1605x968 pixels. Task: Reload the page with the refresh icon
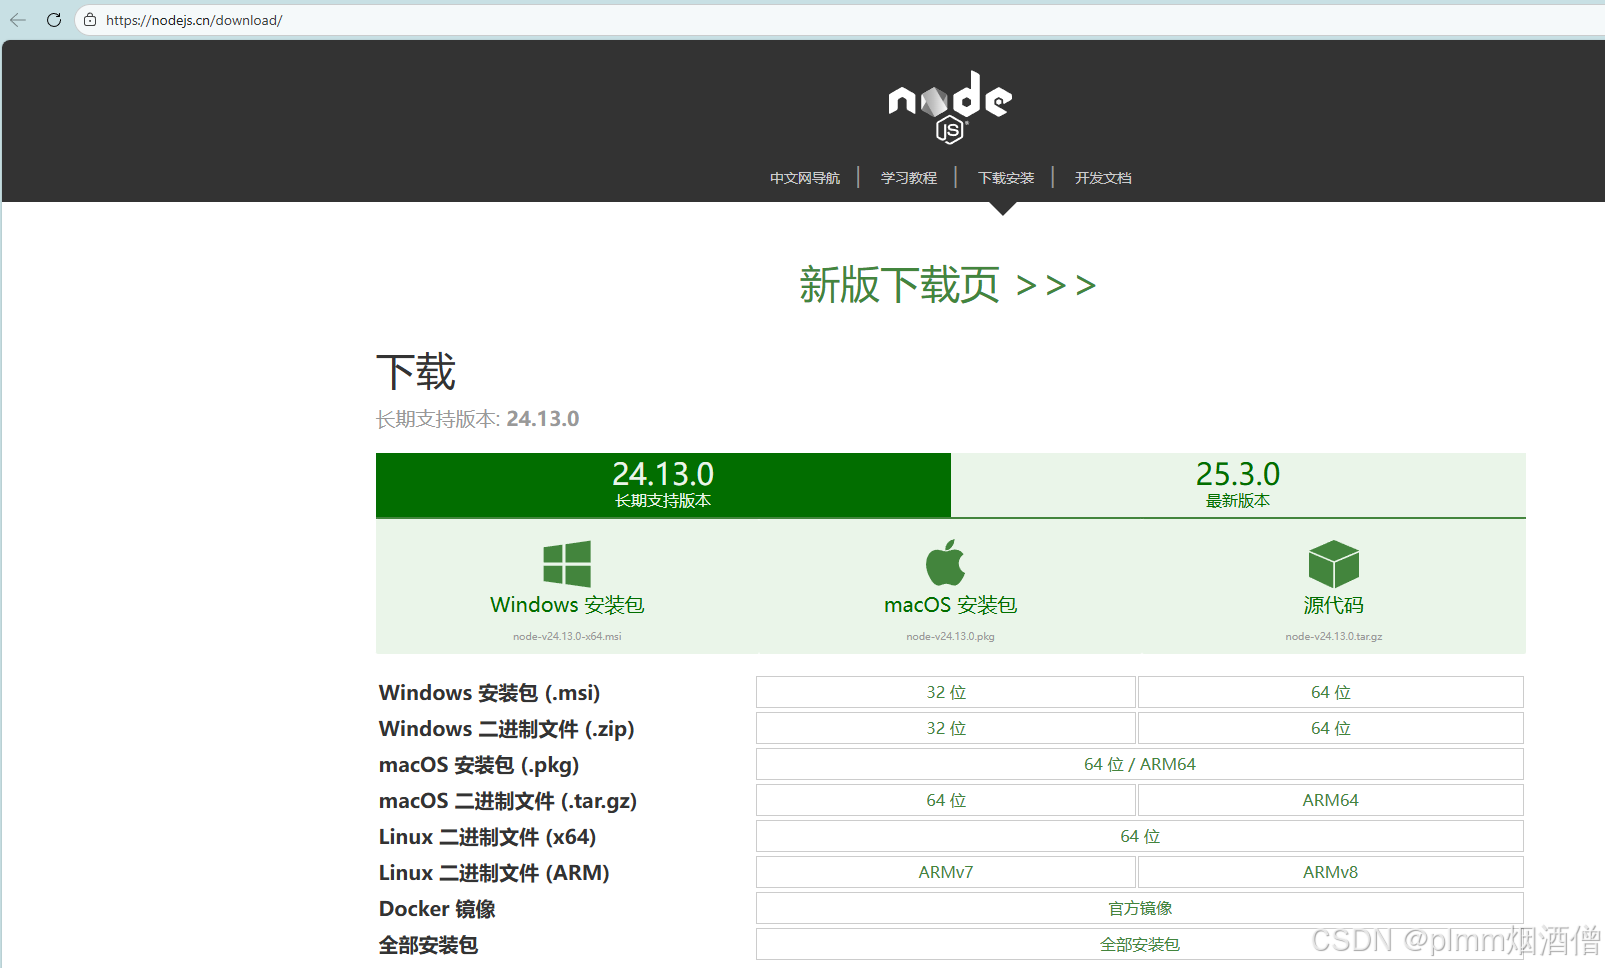(x=54, y=20)
